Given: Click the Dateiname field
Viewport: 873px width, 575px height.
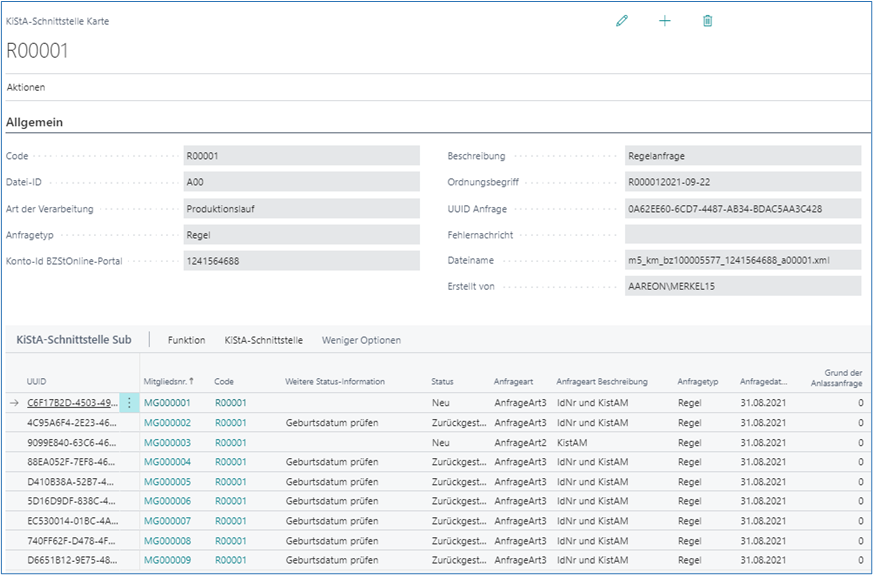Looking at the screenshot, I should click(741, 260).
